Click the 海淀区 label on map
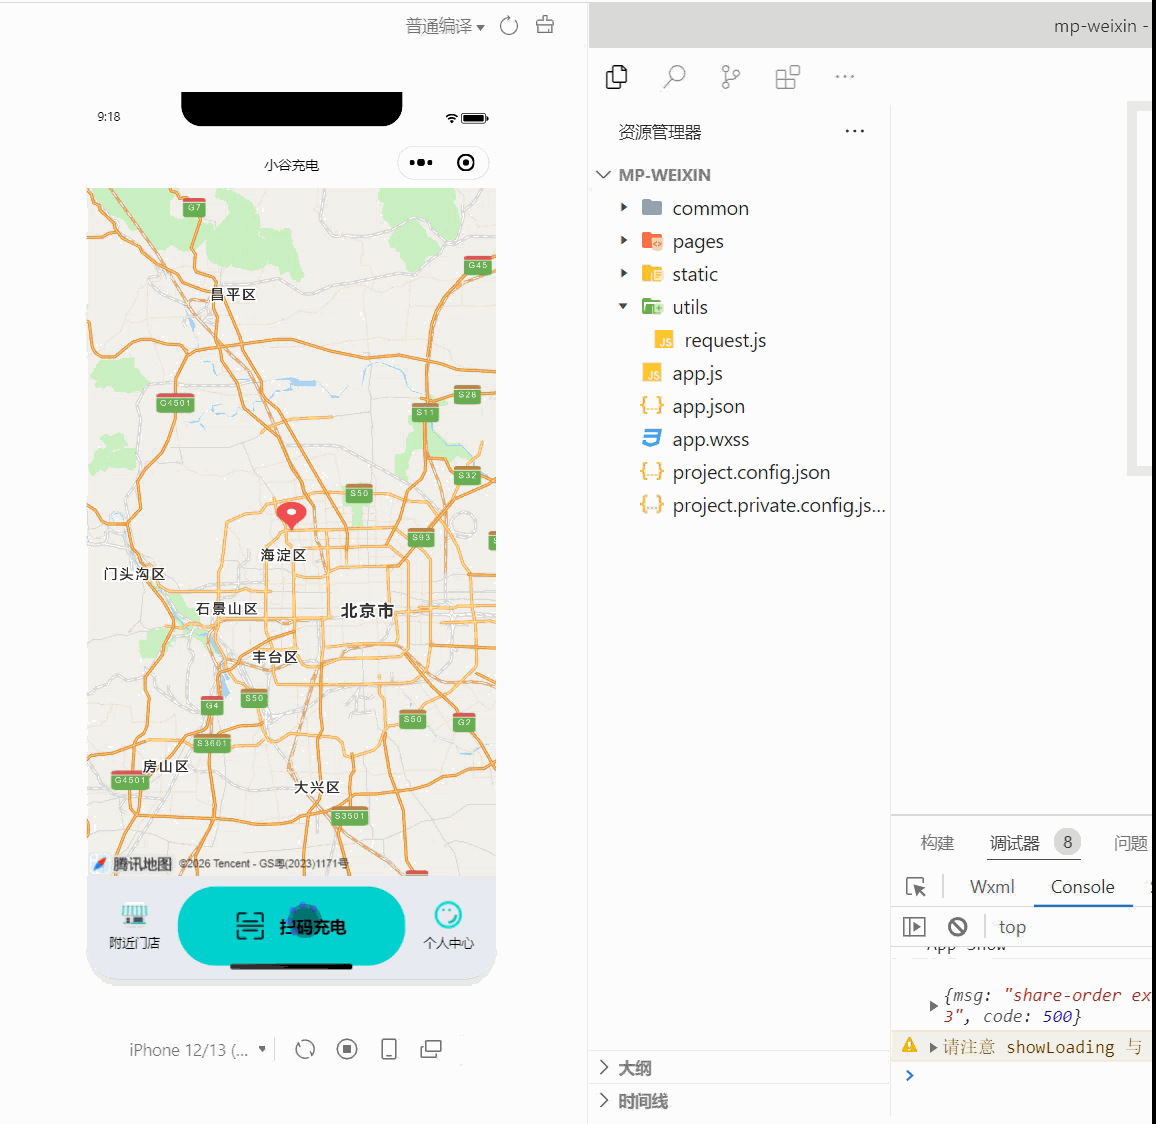Screen dimensions: 1156x1124 click(x=283, y=555)
